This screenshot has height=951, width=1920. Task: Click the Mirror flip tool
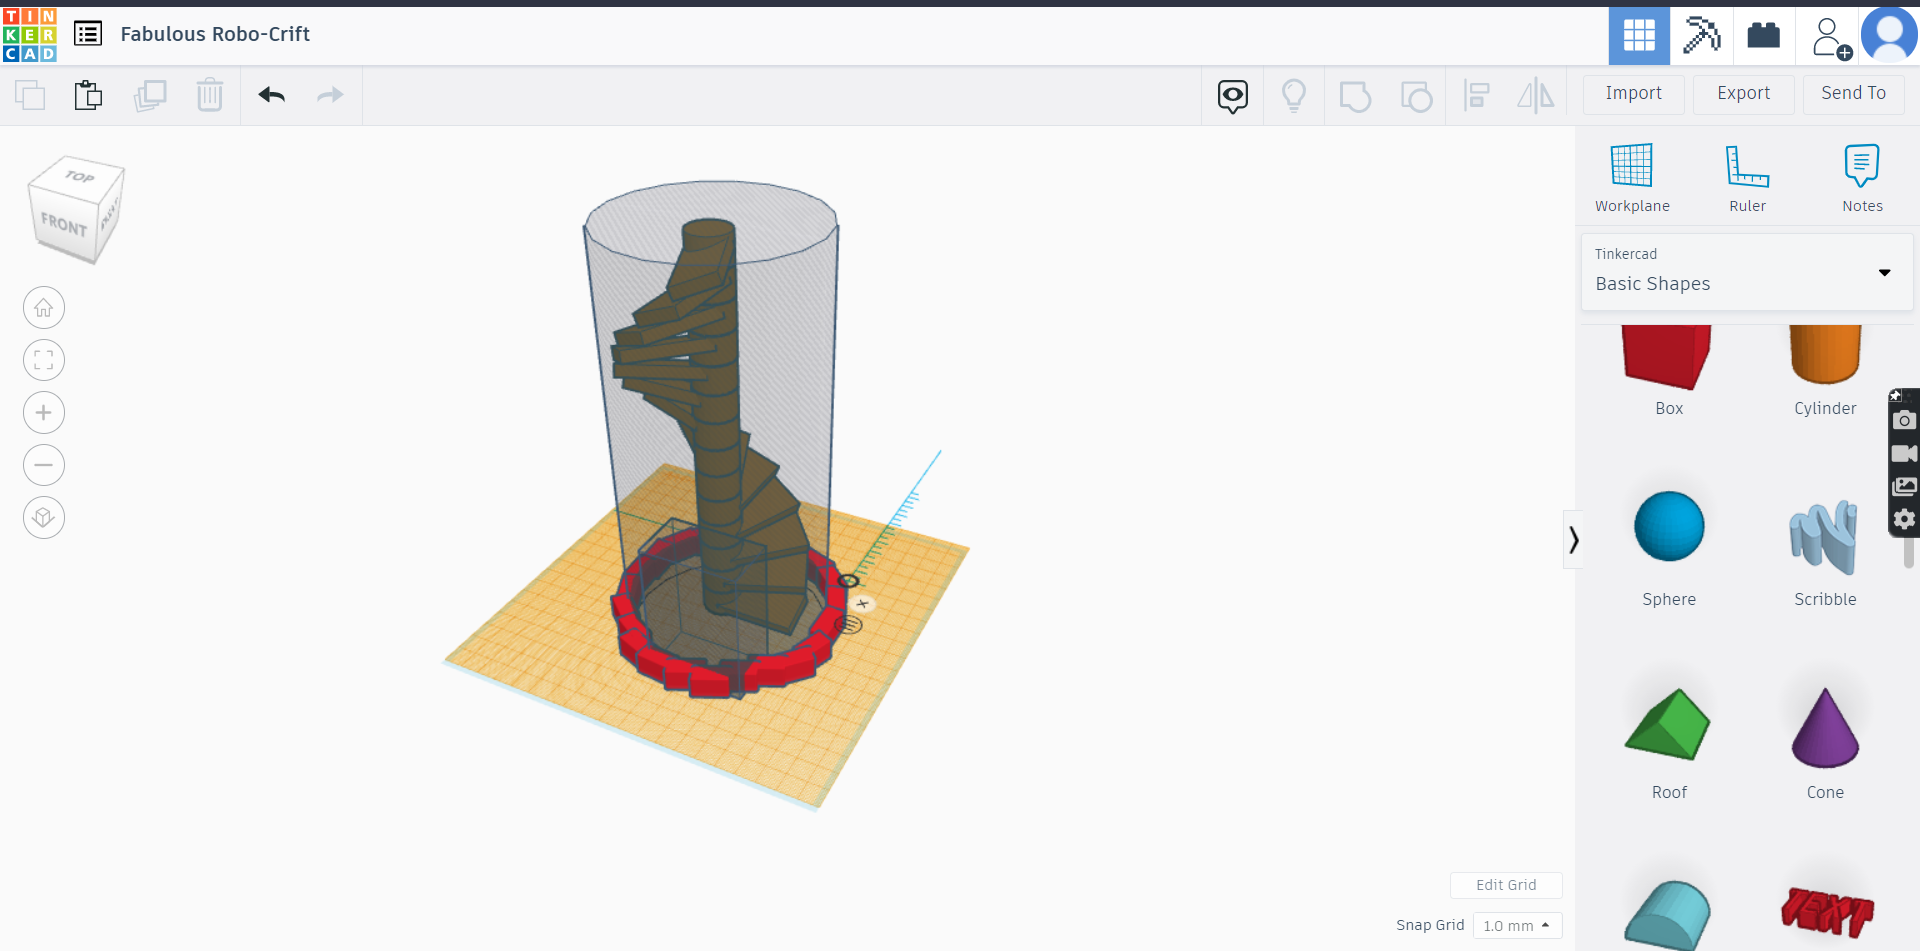[1536, 95]
